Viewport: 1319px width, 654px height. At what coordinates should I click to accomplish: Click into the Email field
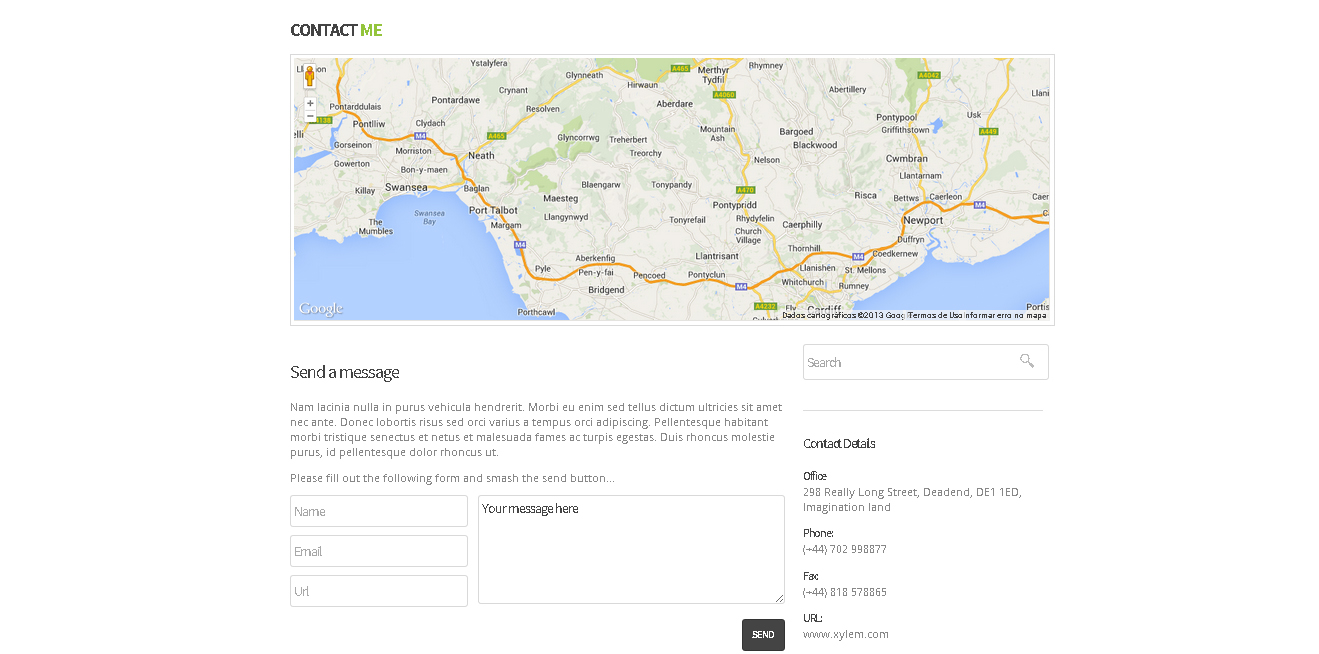[x=379, y=551]
